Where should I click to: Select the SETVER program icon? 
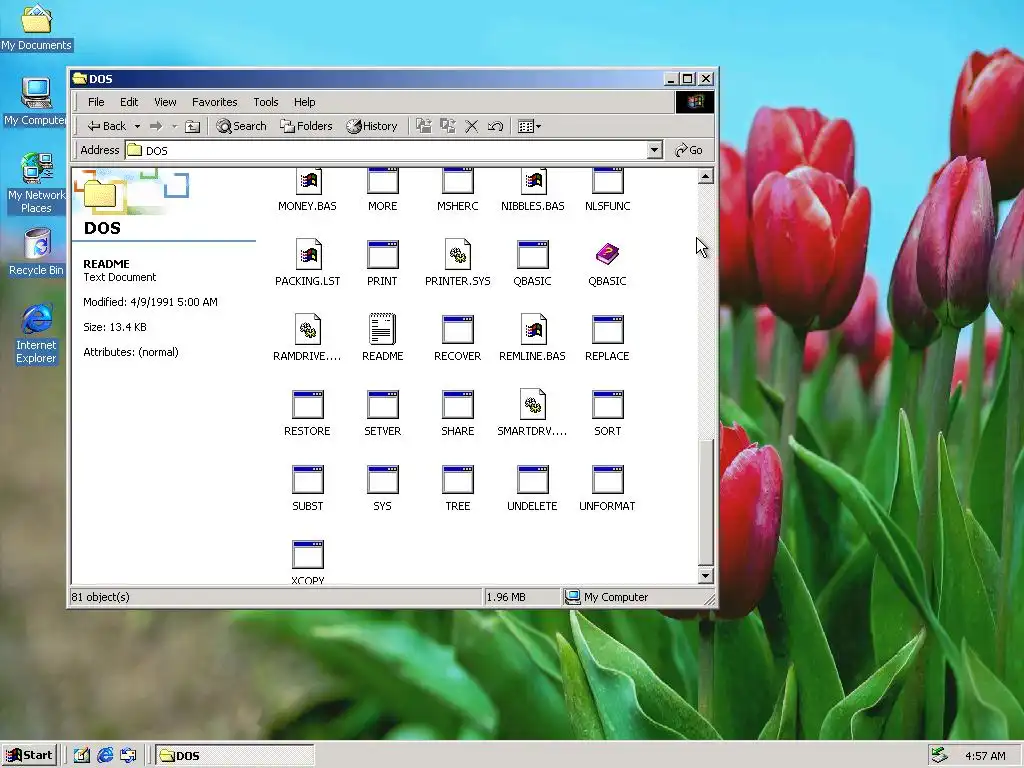383,405
